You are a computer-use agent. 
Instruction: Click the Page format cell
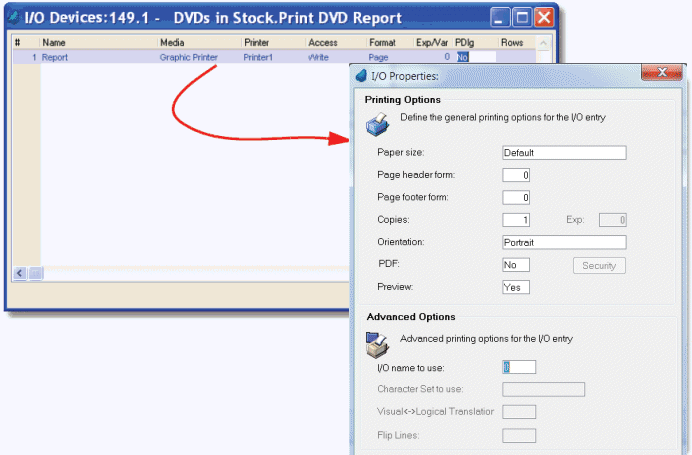tap(378, 57)
